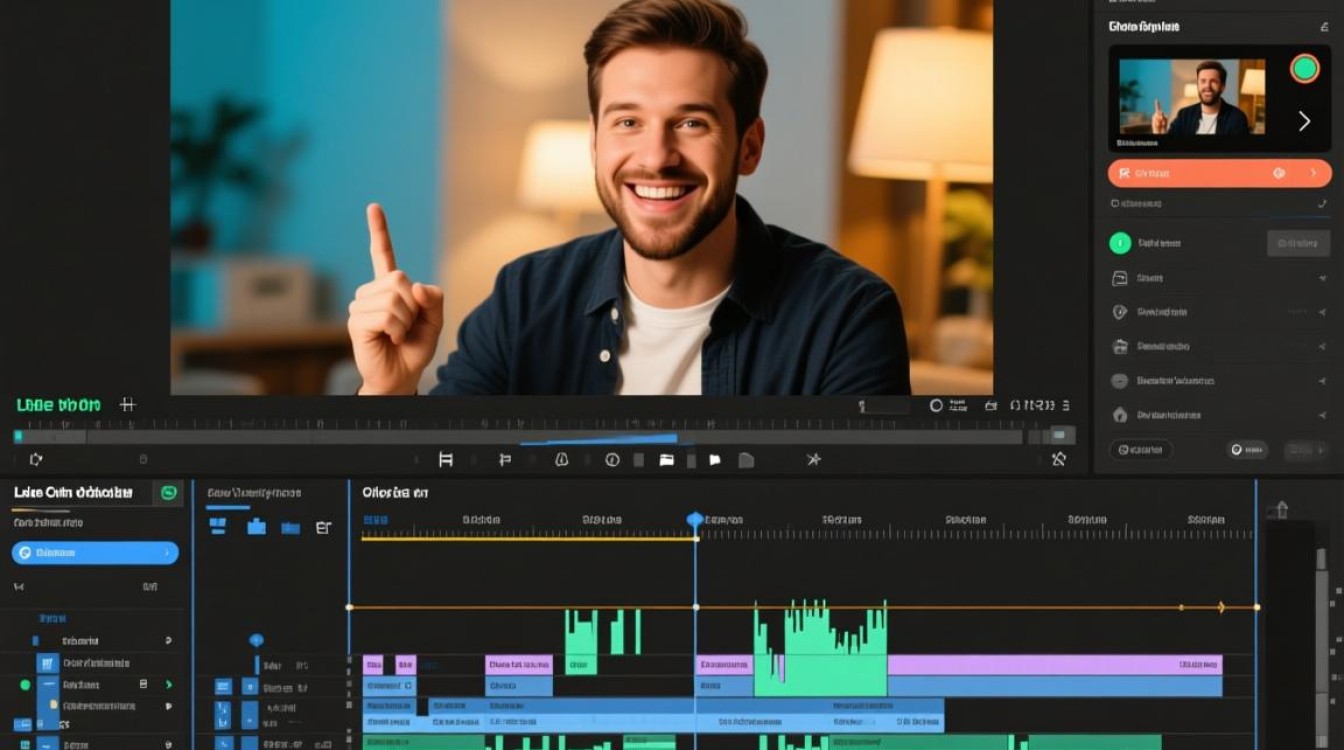The height and width of the screenshot is (750, 1344).
Task: Click the white list icon in the middle panel
Action: point(323,527)
